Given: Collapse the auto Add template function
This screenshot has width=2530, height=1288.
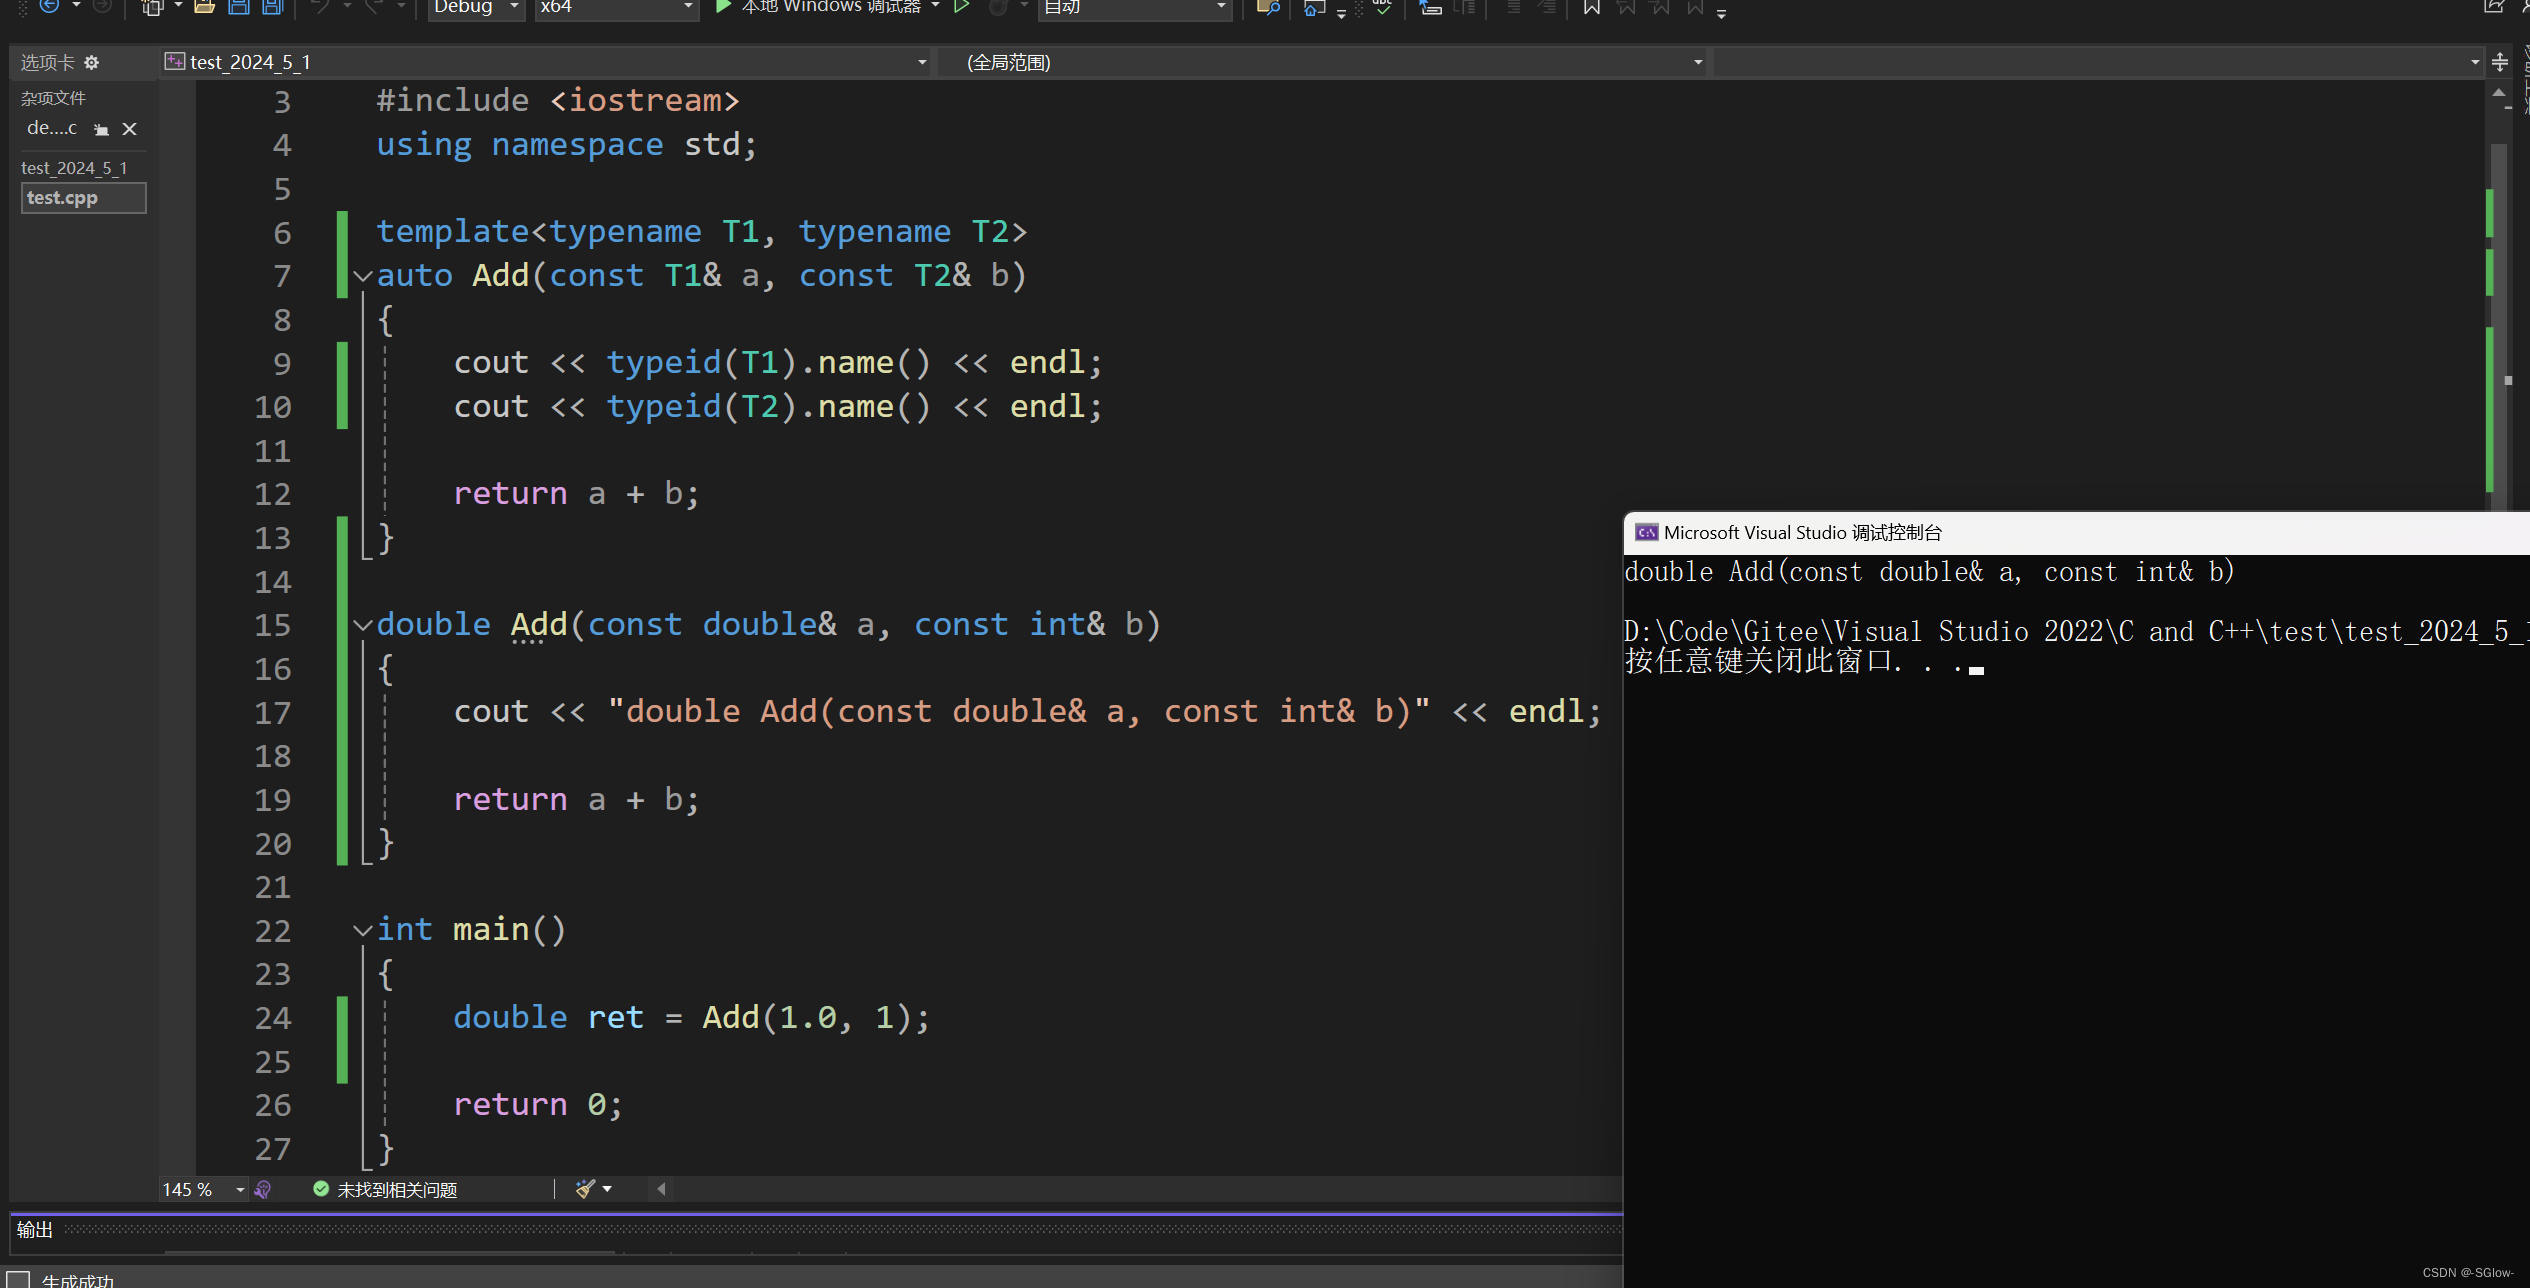Looking at the screenshot, I should pyautogui.click(x=363, y=276).
